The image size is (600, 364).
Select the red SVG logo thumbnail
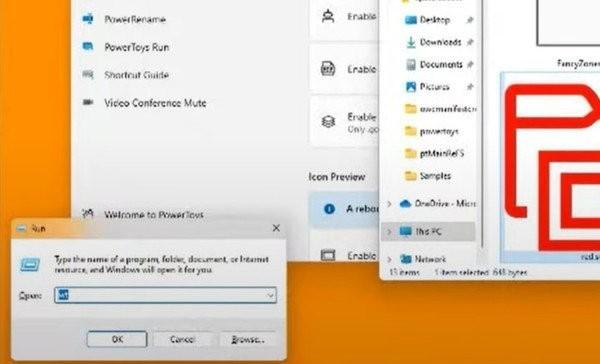coord(551,166)
